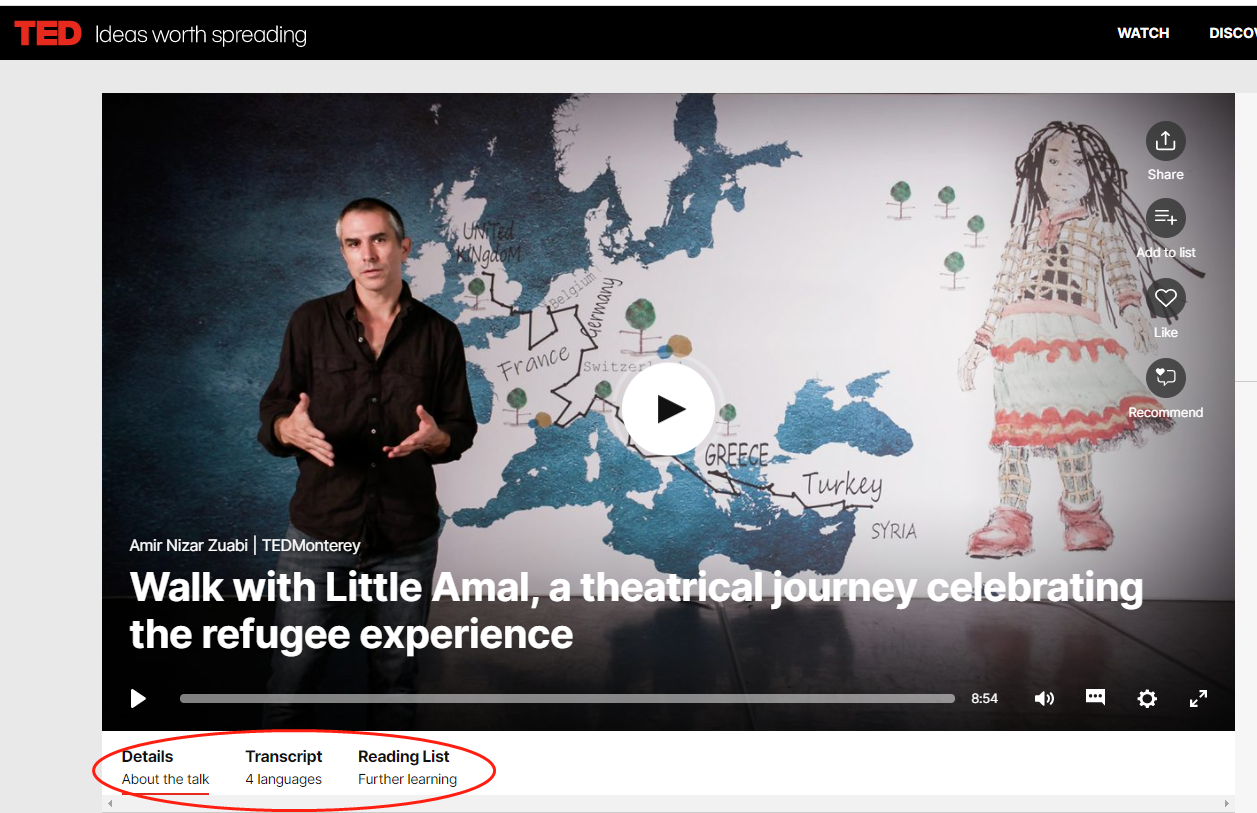This screenshot has height=813, width=1257.
Task: Play the video from the control bar
Action: 138,698
